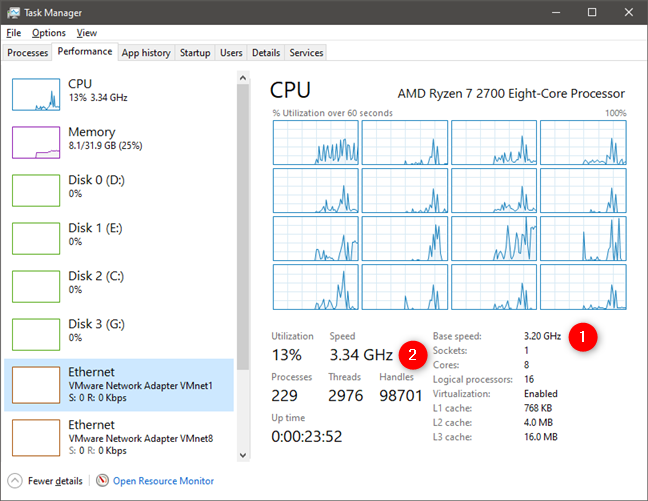The width and height of the screenshot is (648, 501).
Task: Click the VMware Network Adapter VMnet8 text
Action: click(141, 439)
